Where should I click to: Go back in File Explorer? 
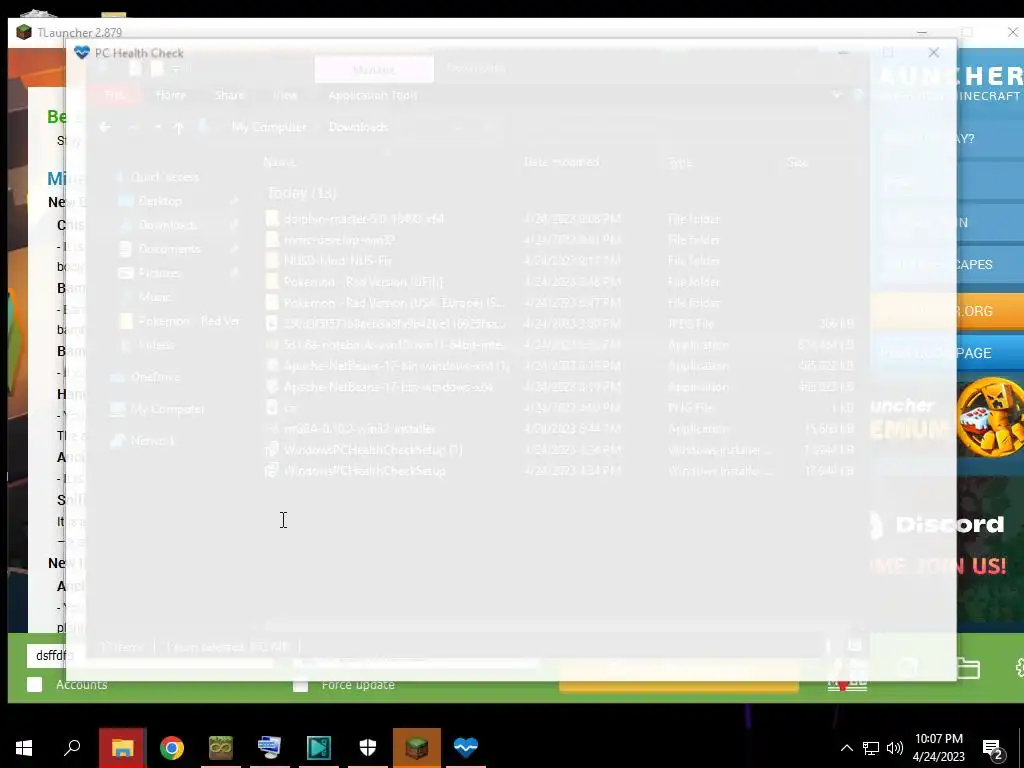pyautogui.click(x=104, y=127)
